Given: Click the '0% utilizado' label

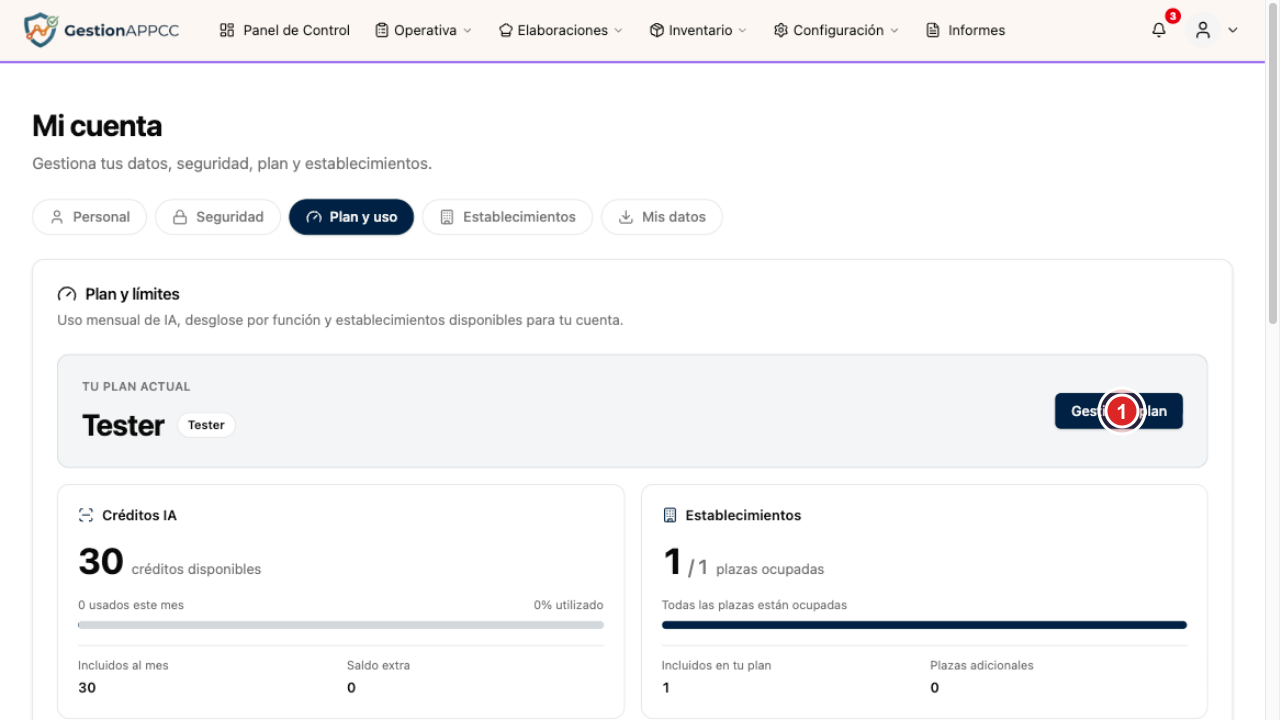Looking at the screenshot, I should [568, 605].
